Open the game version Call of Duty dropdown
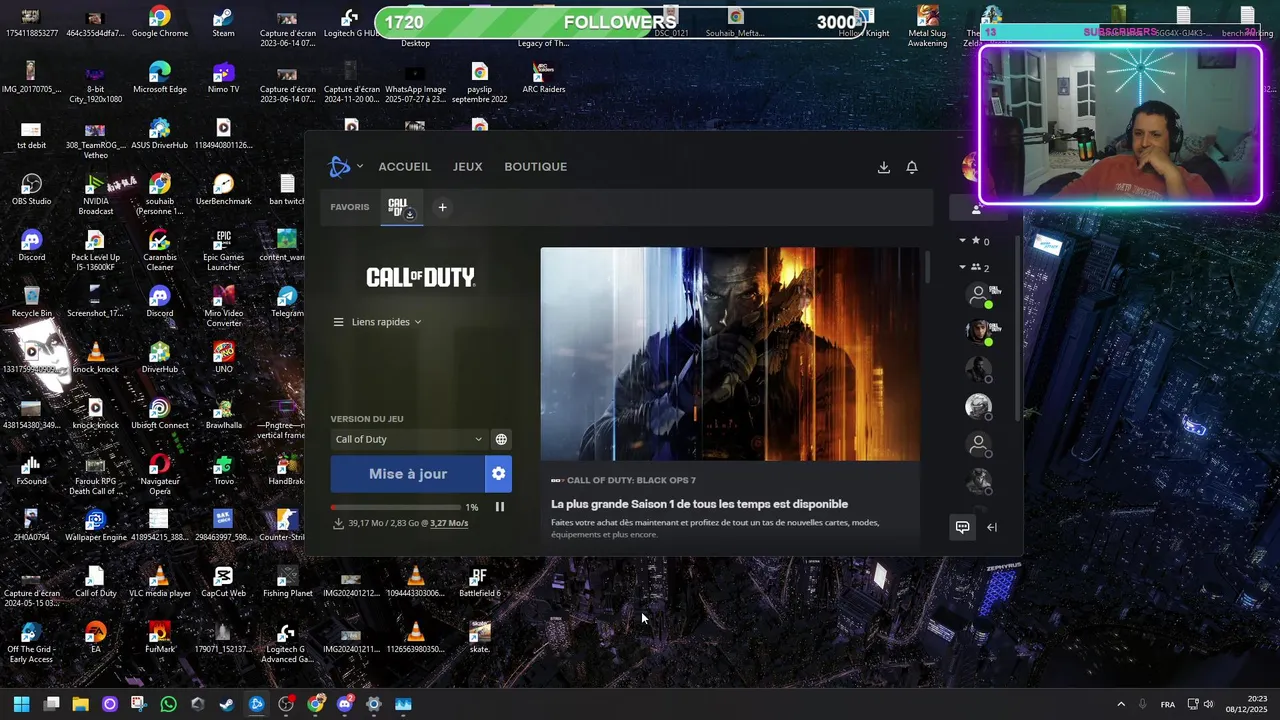The image size is (1280, 720). (x=408, y=439)
